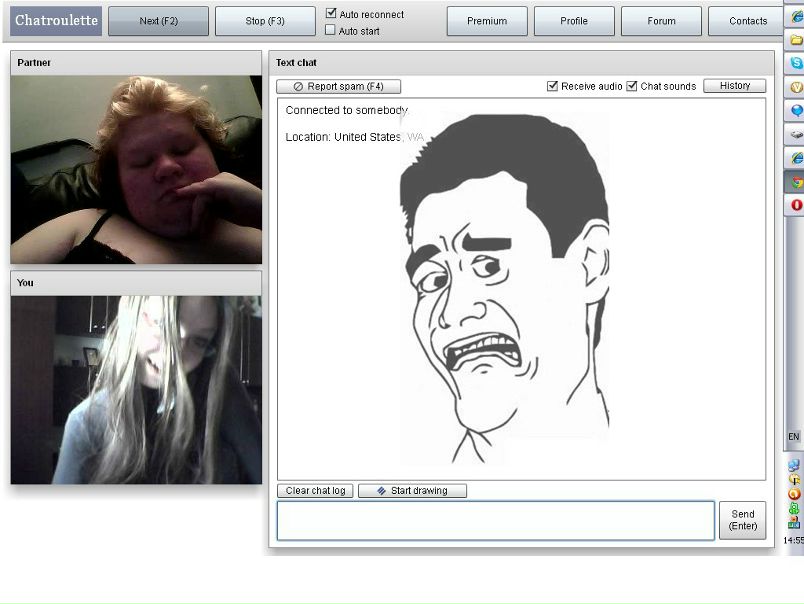
Task: Click the Skype icon in the taskbar
Action: (796, 63)
